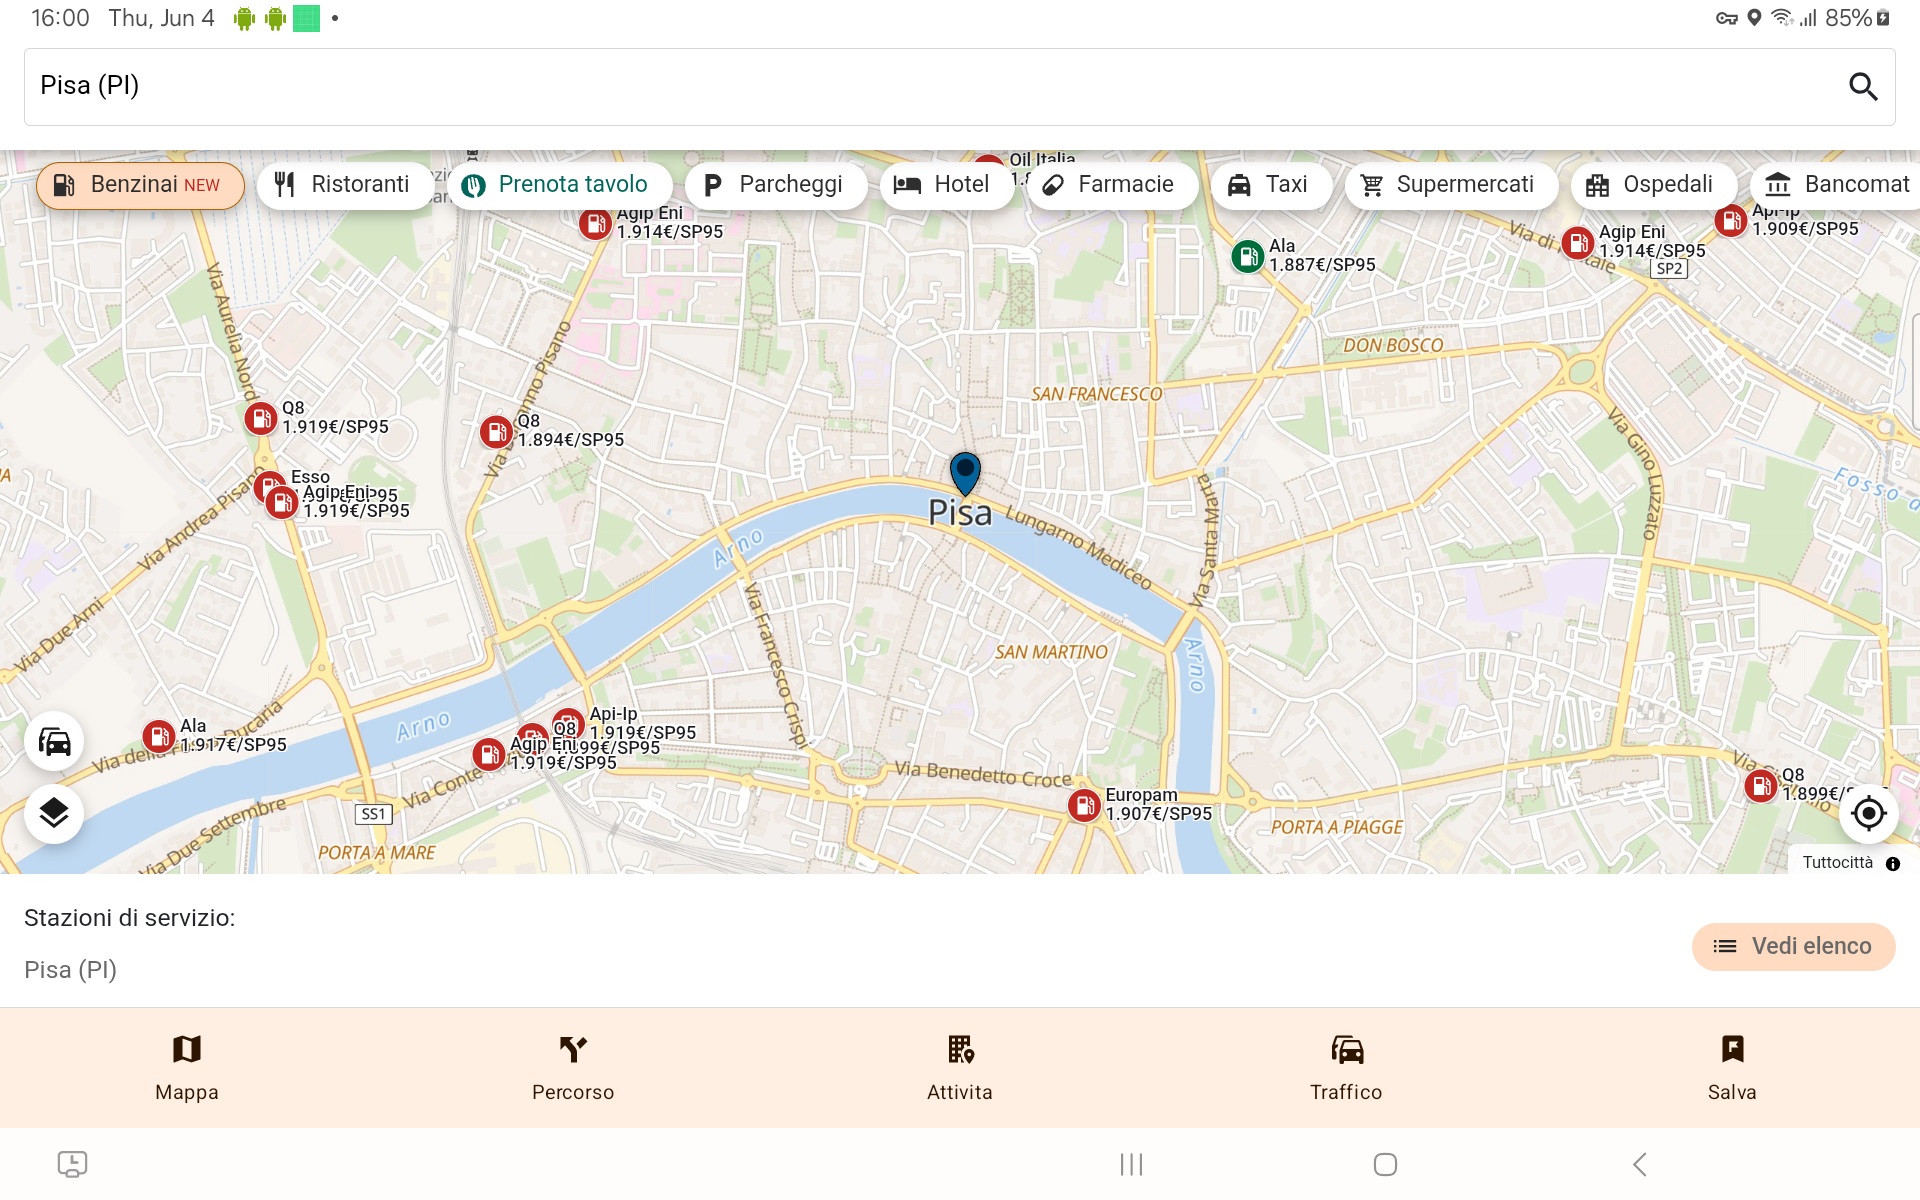The image size is (1920, 1200).
Task: Toggle the Taxi filter chip
Action: (x=1271, y=185)
